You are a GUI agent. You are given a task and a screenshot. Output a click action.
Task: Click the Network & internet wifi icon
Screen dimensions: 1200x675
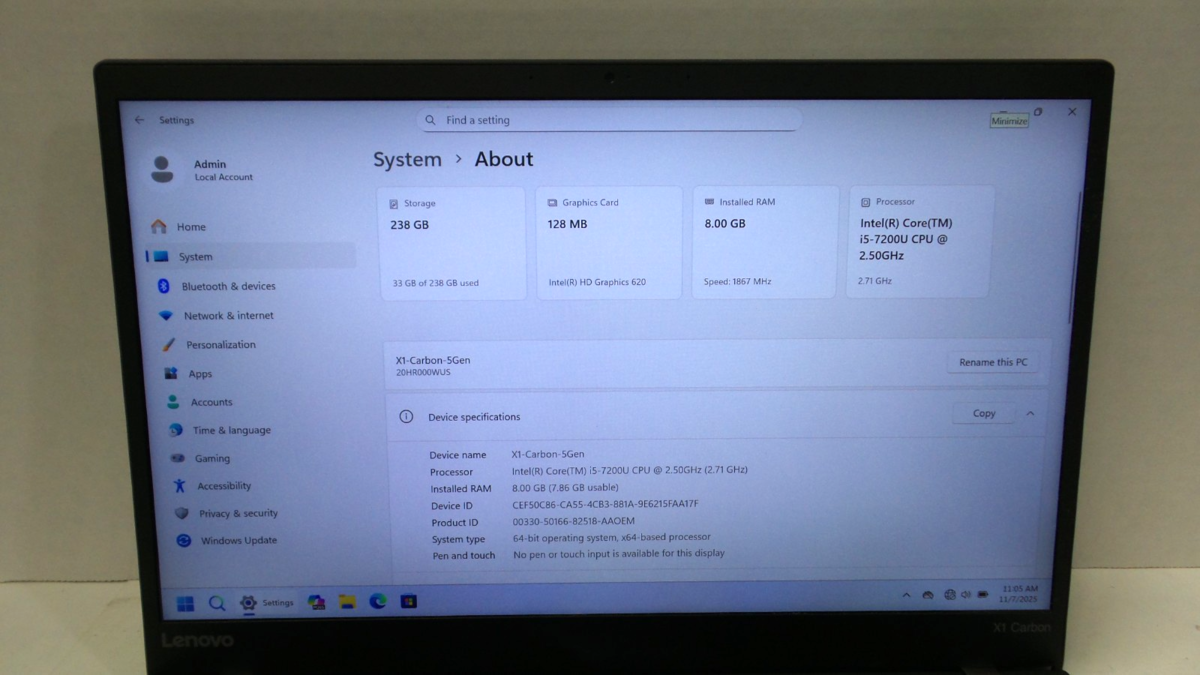click(x=166, y=315)
